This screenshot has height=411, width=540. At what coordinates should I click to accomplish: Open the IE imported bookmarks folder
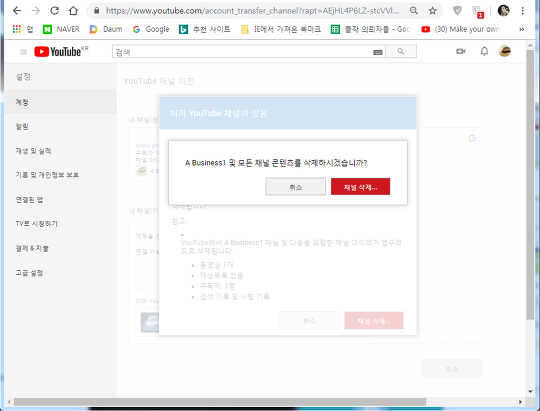point(281,29)
